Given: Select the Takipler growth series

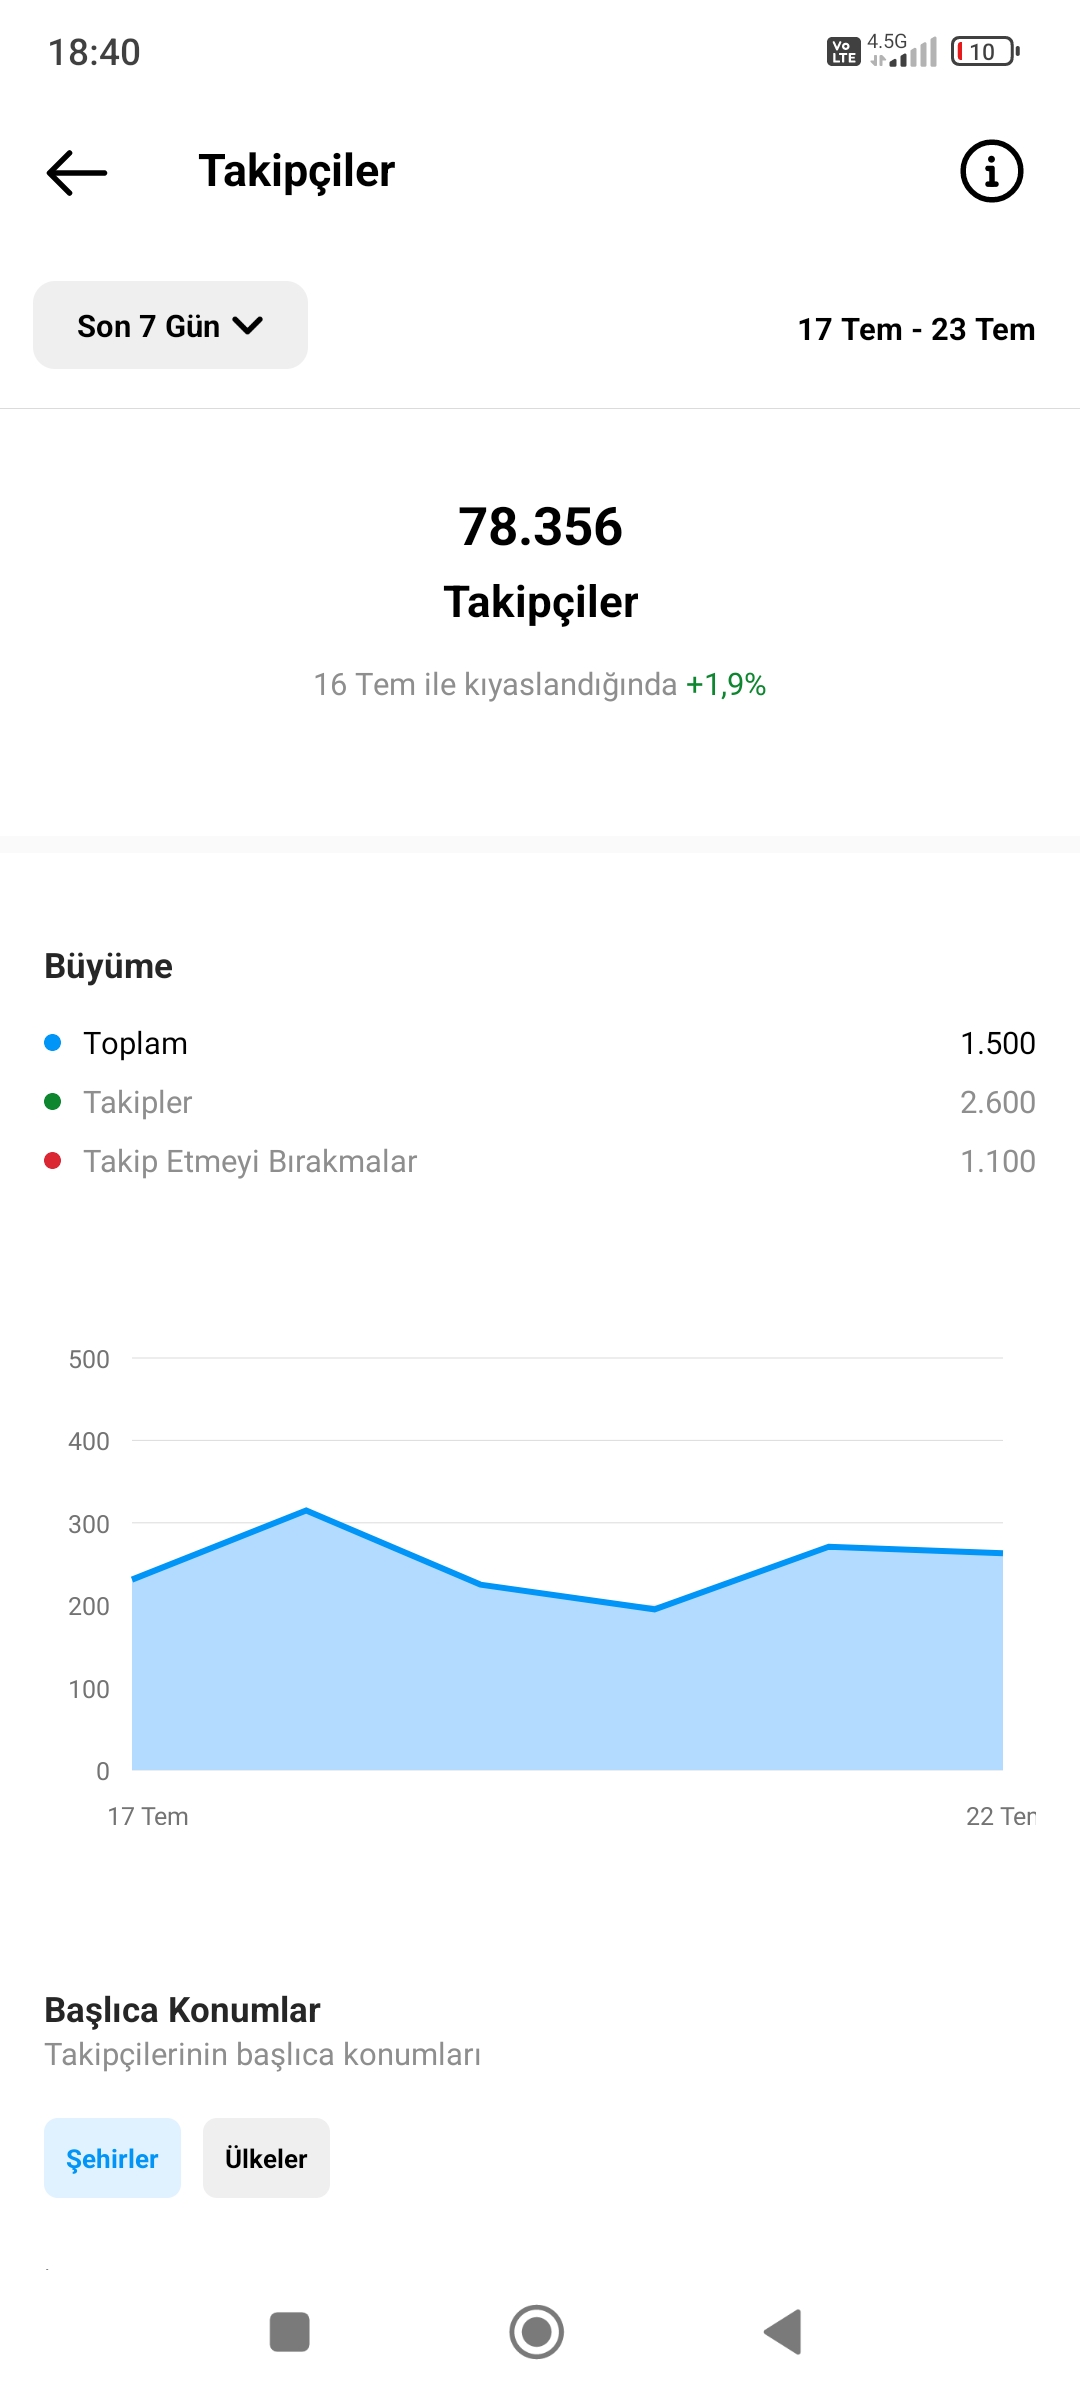Looking at the screenshot, I should point(540,1102).
